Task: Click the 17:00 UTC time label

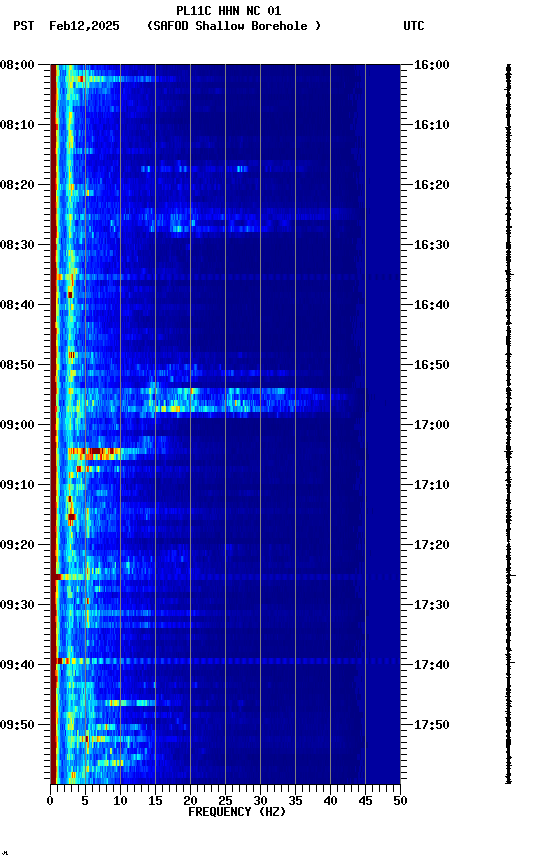Action: click(x=431, y=425)
